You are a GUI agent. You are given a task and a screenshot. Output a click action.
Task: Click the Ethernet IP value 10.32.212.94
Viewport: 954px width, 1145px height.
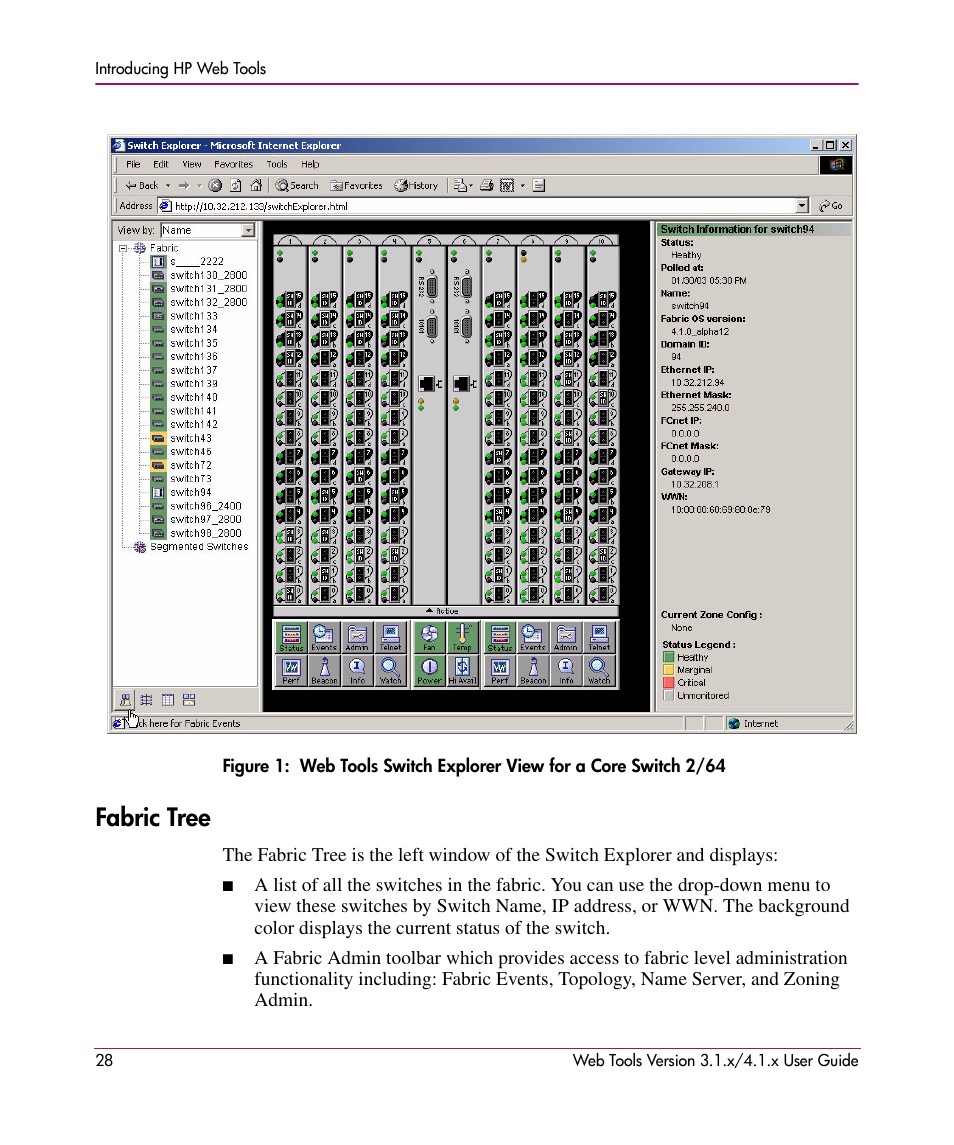698,383
